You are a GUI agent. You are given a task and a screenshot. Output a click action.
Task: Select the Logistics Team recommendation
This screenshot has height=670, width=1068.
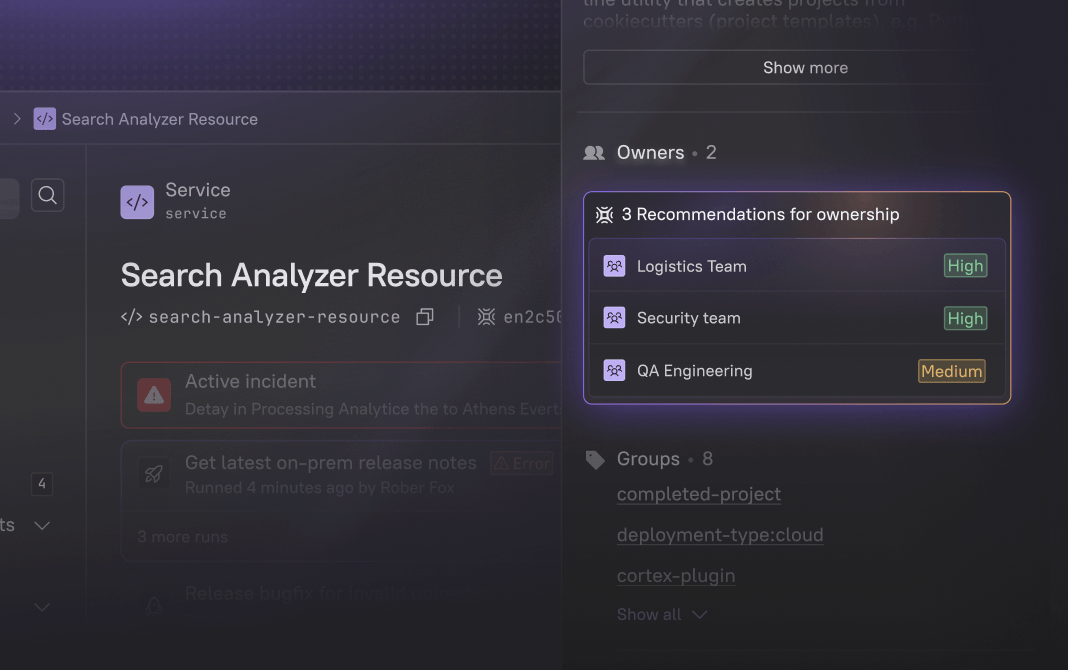tap(797, 266)
